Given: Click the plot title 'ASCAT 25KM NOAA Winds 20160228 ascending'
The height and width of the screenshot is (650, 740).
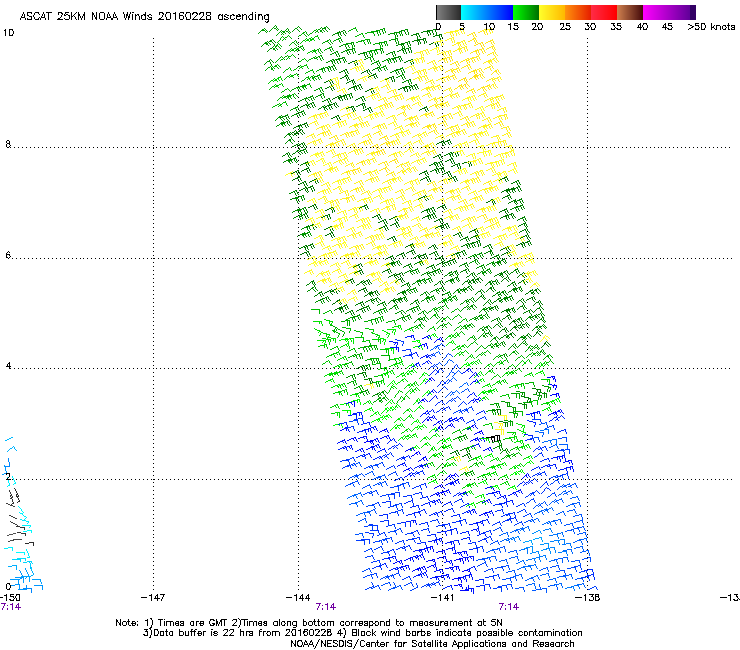Looking at the screenshot, I should 144,17.
